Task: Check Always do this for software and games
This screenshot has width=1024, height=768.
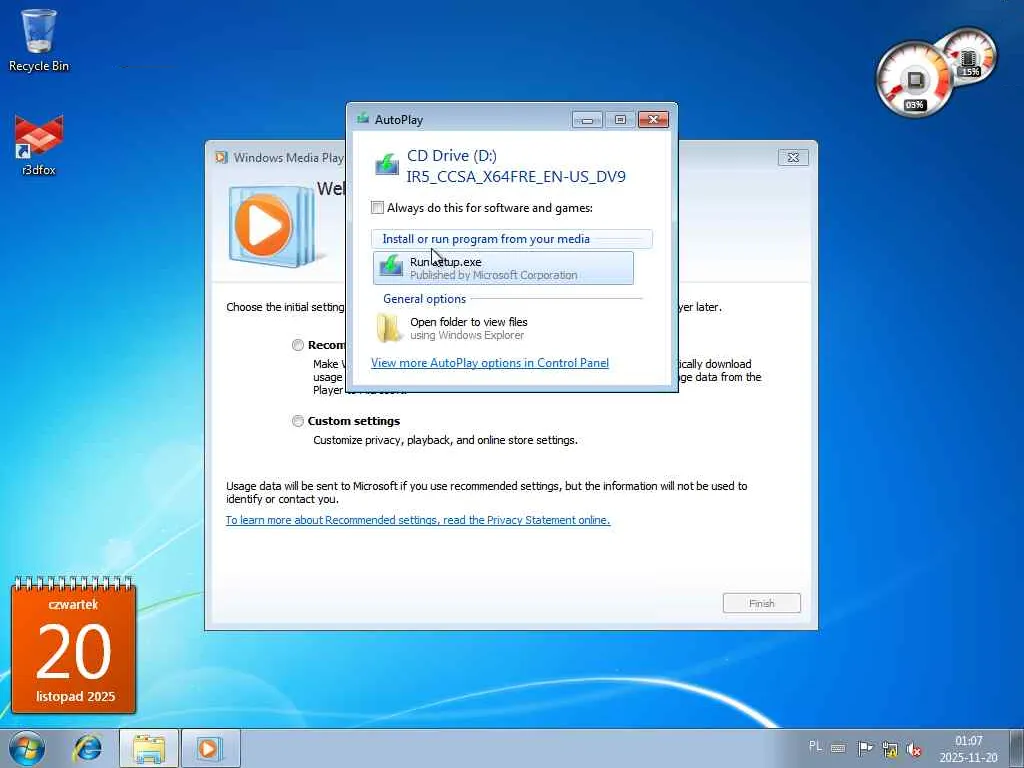Action: (x=377, y=208)
